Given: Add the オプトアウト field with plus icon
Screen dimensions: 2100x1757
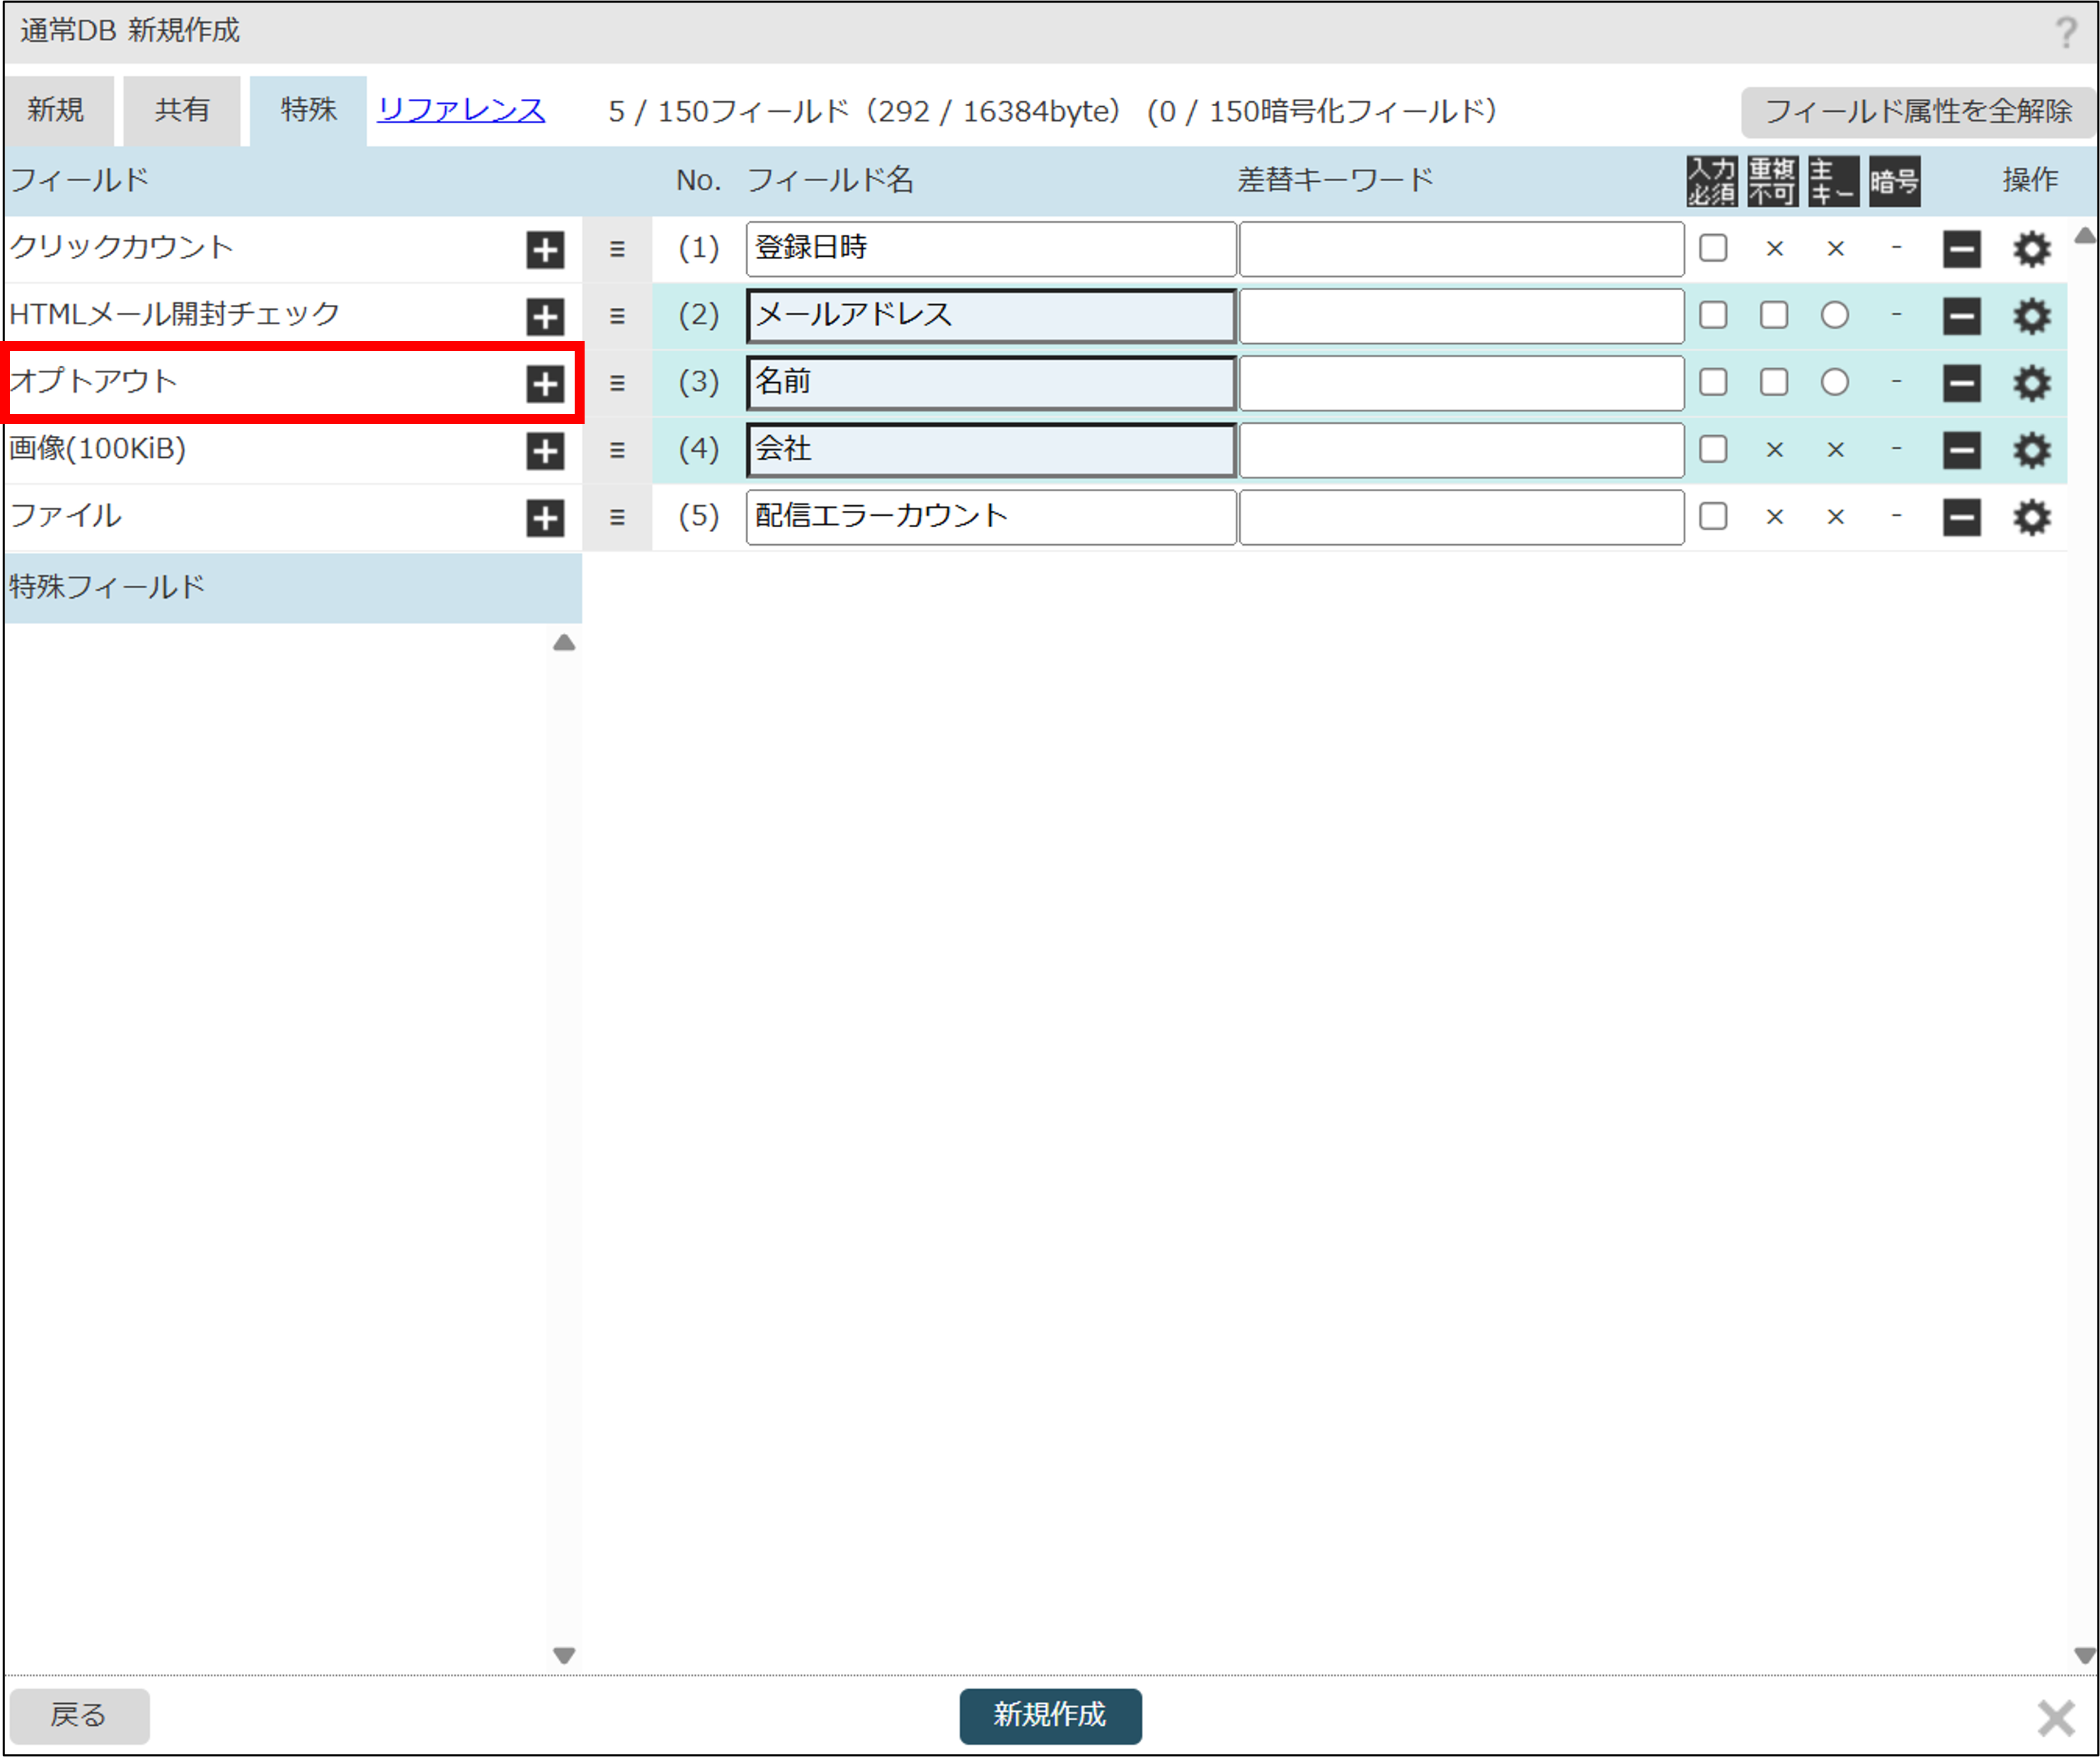Looking at the screenshot, I should point(545,383).
